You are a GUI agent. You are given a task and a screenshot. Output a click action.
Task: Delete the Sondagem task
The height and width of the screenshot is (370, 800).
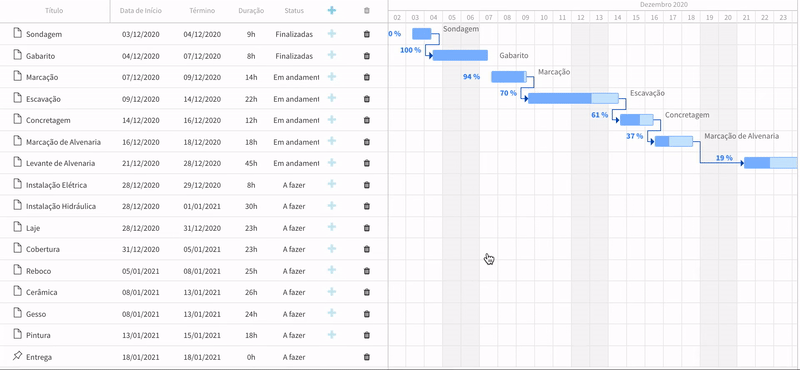coord(366,34)
